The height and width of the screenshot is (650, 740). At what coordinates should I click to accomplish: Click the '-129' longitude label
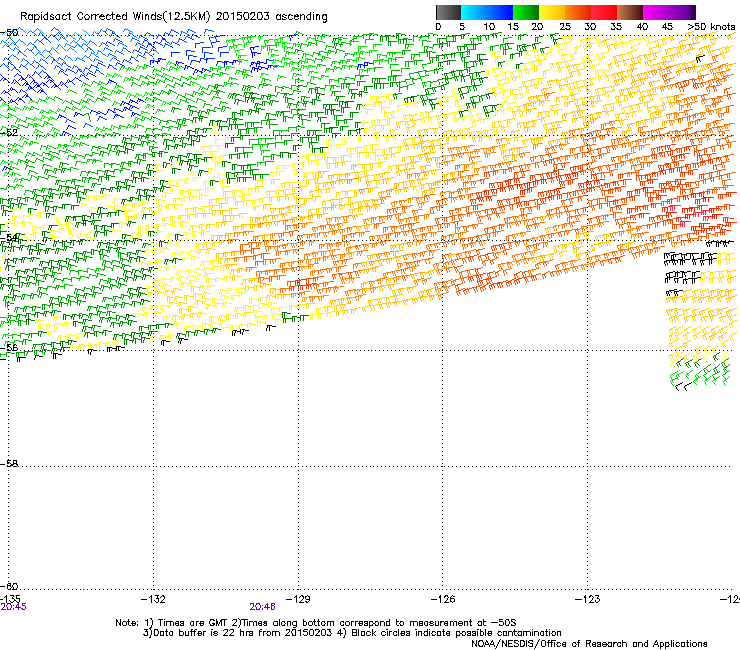point(298,599)
